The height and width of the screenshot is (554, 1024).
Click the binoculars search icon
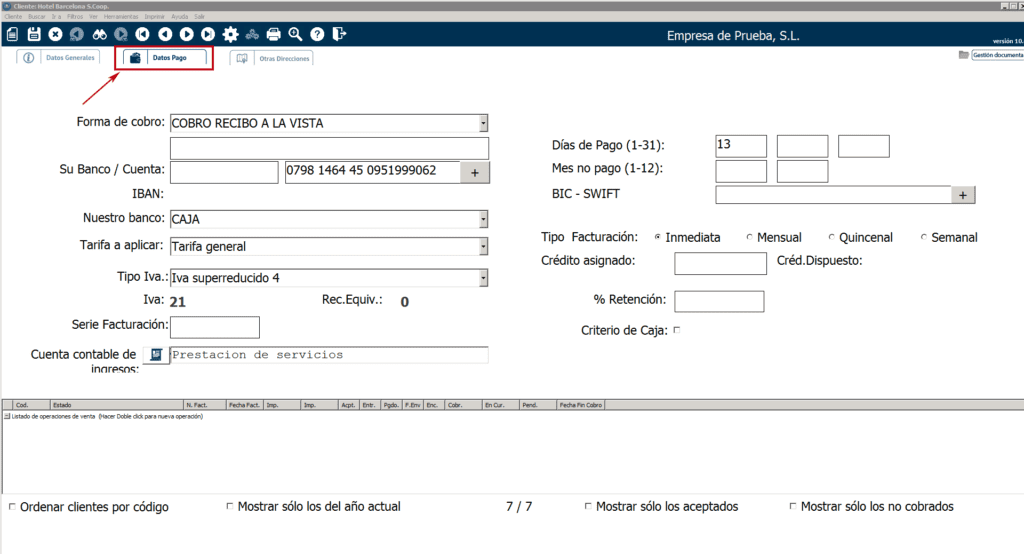click(x=99, y=34)
